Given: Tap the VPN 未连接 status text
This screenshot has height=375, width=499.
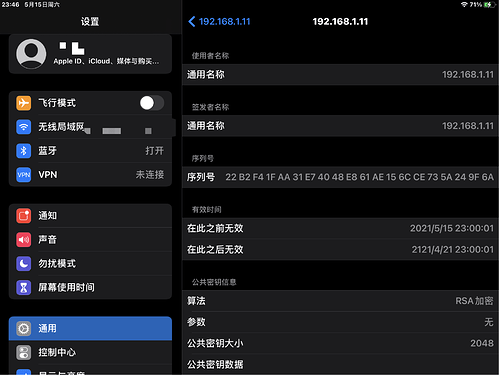Looking at the screenshot, I should [150, 175].
